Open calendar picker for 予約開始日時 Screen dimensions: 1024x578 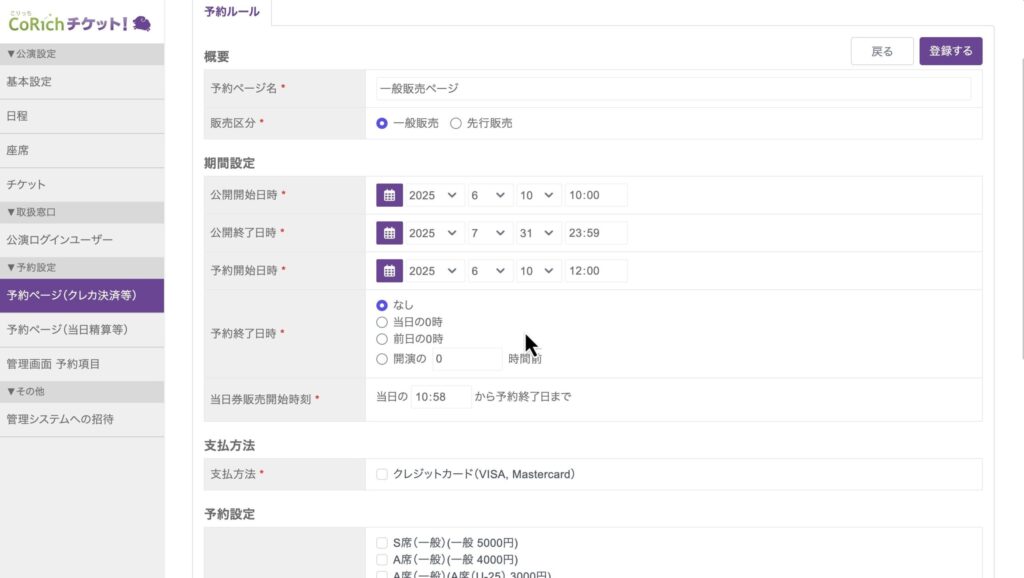pos(389,271)
